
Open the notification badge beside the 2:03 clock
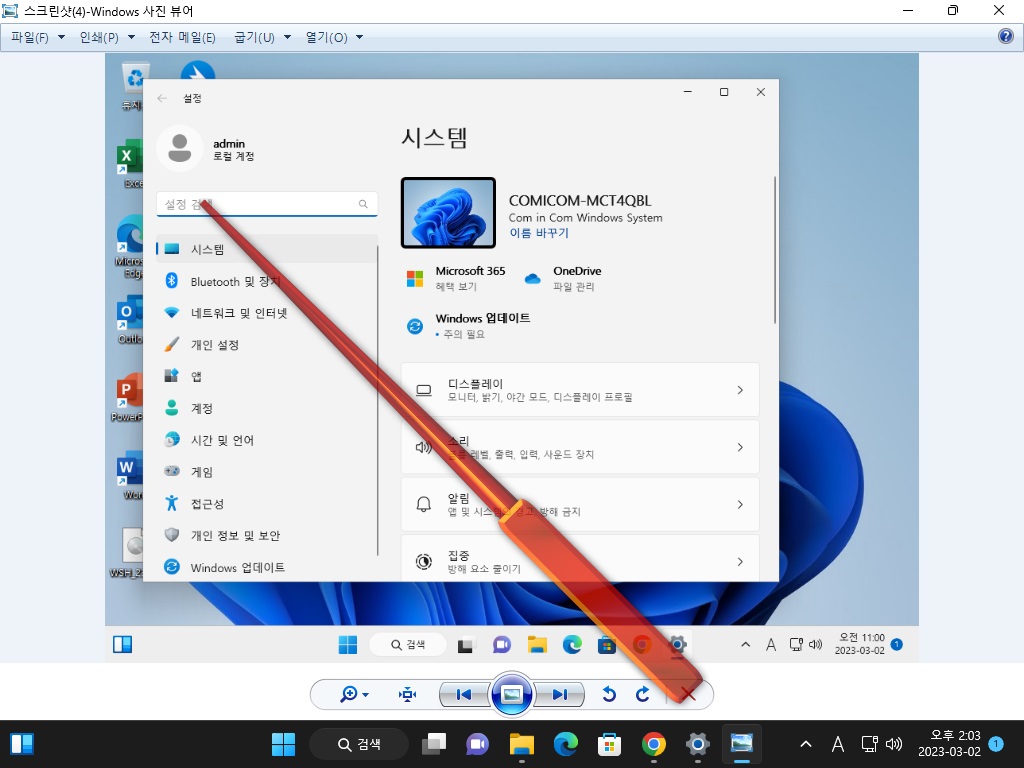[996, 743]
